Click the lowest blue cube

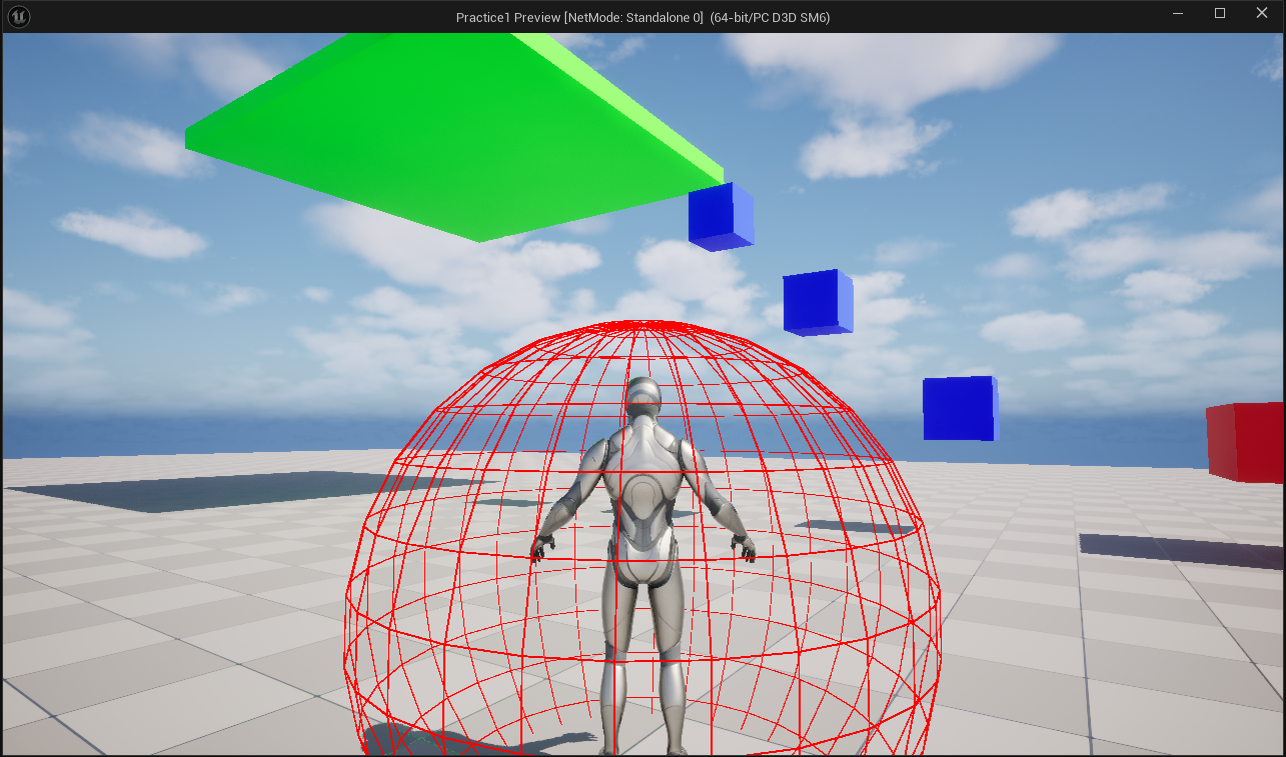(960, 408)
